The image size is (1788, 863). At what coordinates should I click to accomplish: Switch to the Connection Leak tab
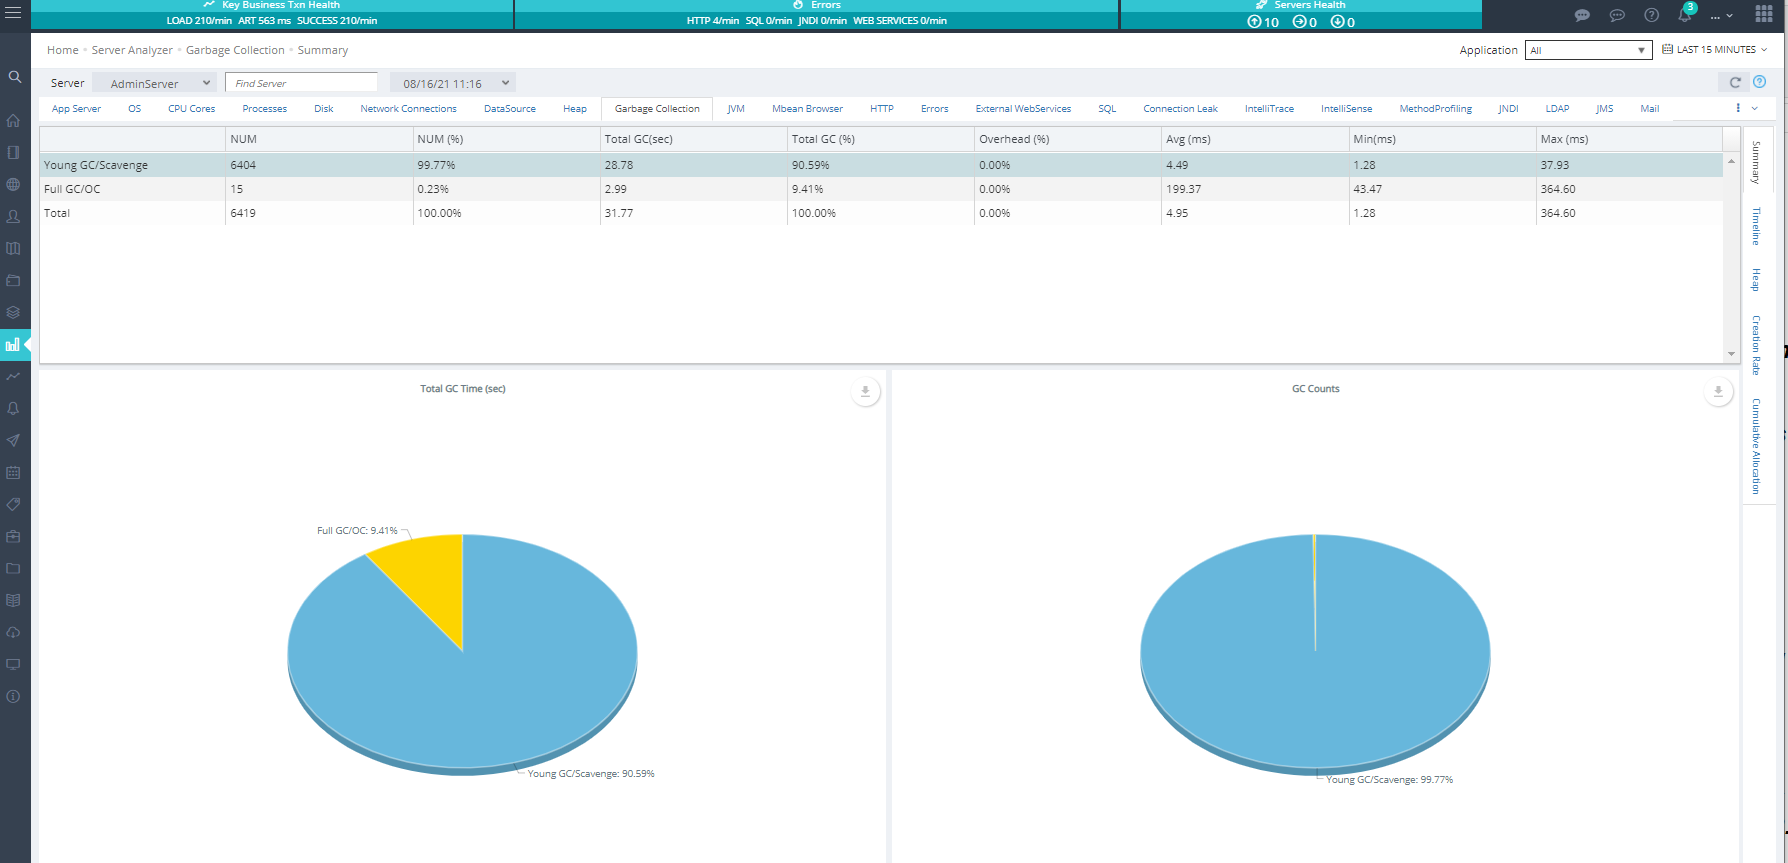click(x=1180, y=109)
